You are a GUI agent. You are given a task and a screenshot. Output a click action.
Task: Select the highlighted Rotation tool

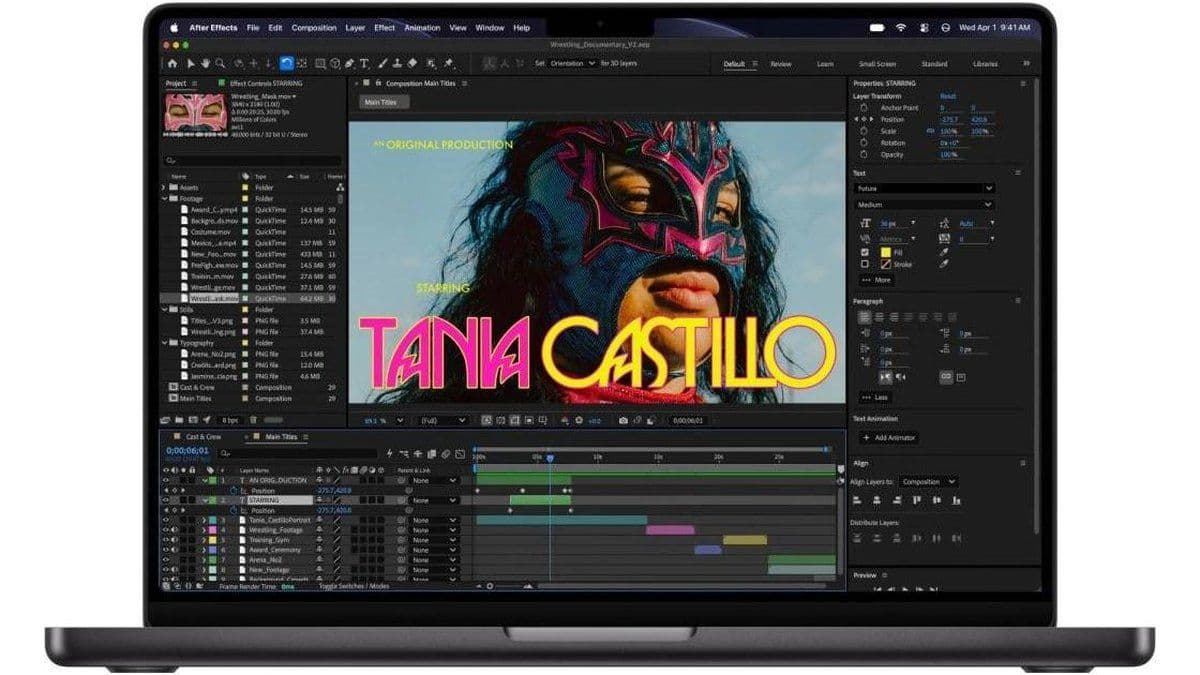[x=286, y=63]
